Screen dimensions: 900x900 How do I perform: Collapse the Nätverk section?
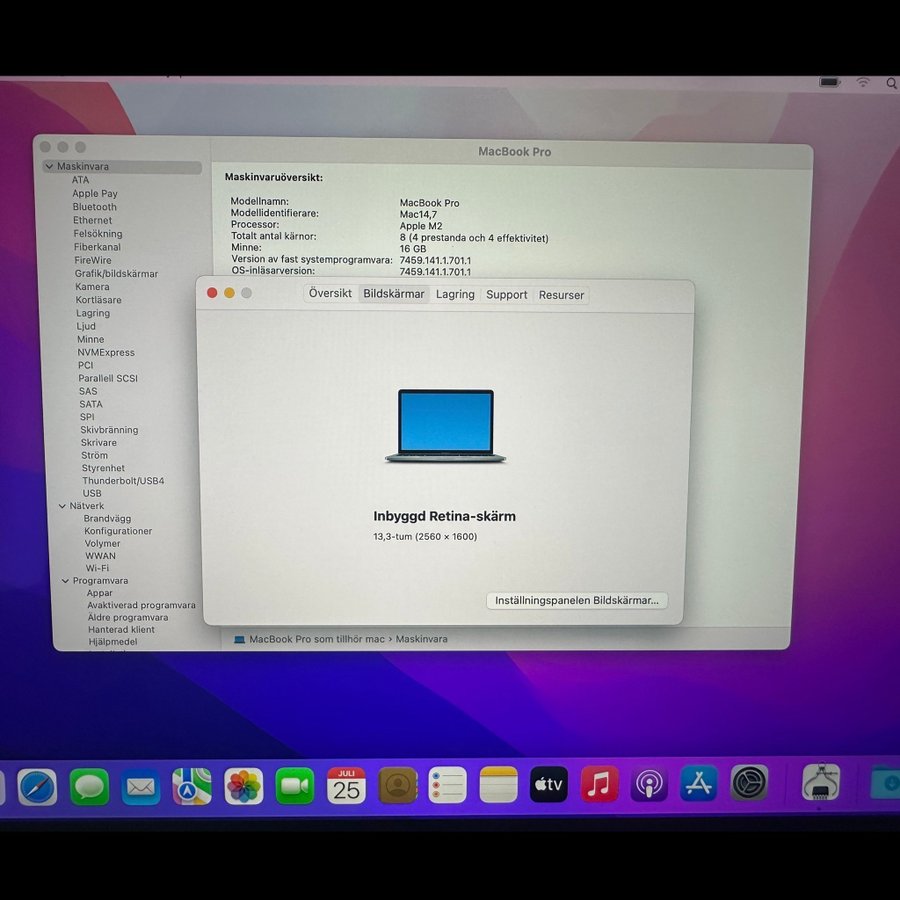tap(63, 506)
